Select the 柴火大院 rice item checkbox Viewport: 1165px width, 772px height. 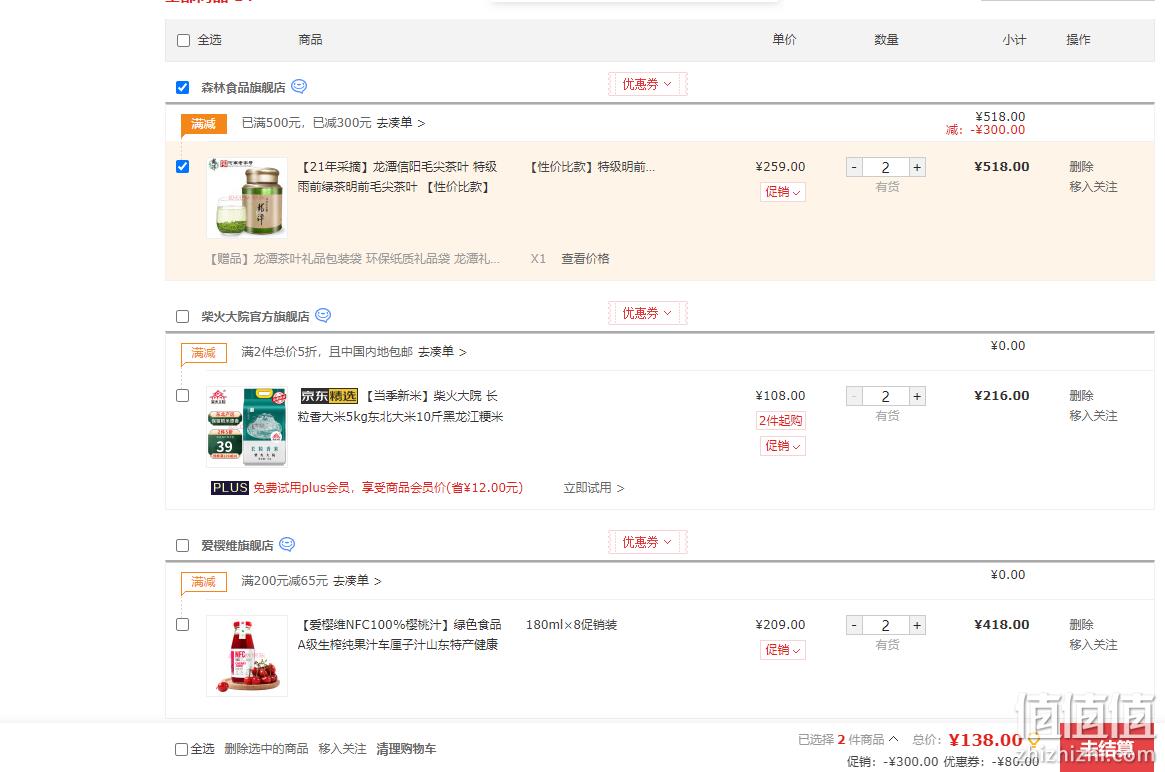(183, 395)
